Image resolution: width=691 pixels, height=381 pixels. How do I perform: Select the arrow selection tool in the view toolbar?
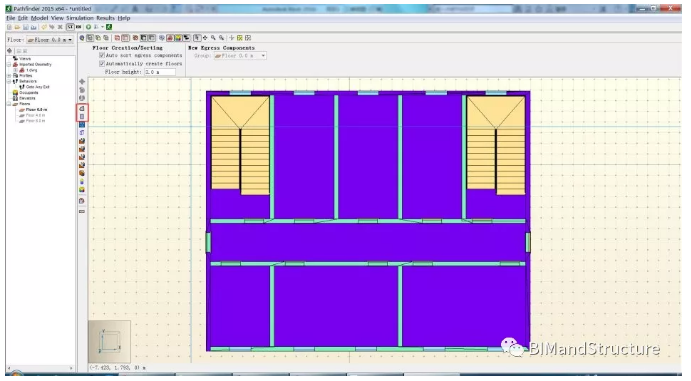pos(197,38)
